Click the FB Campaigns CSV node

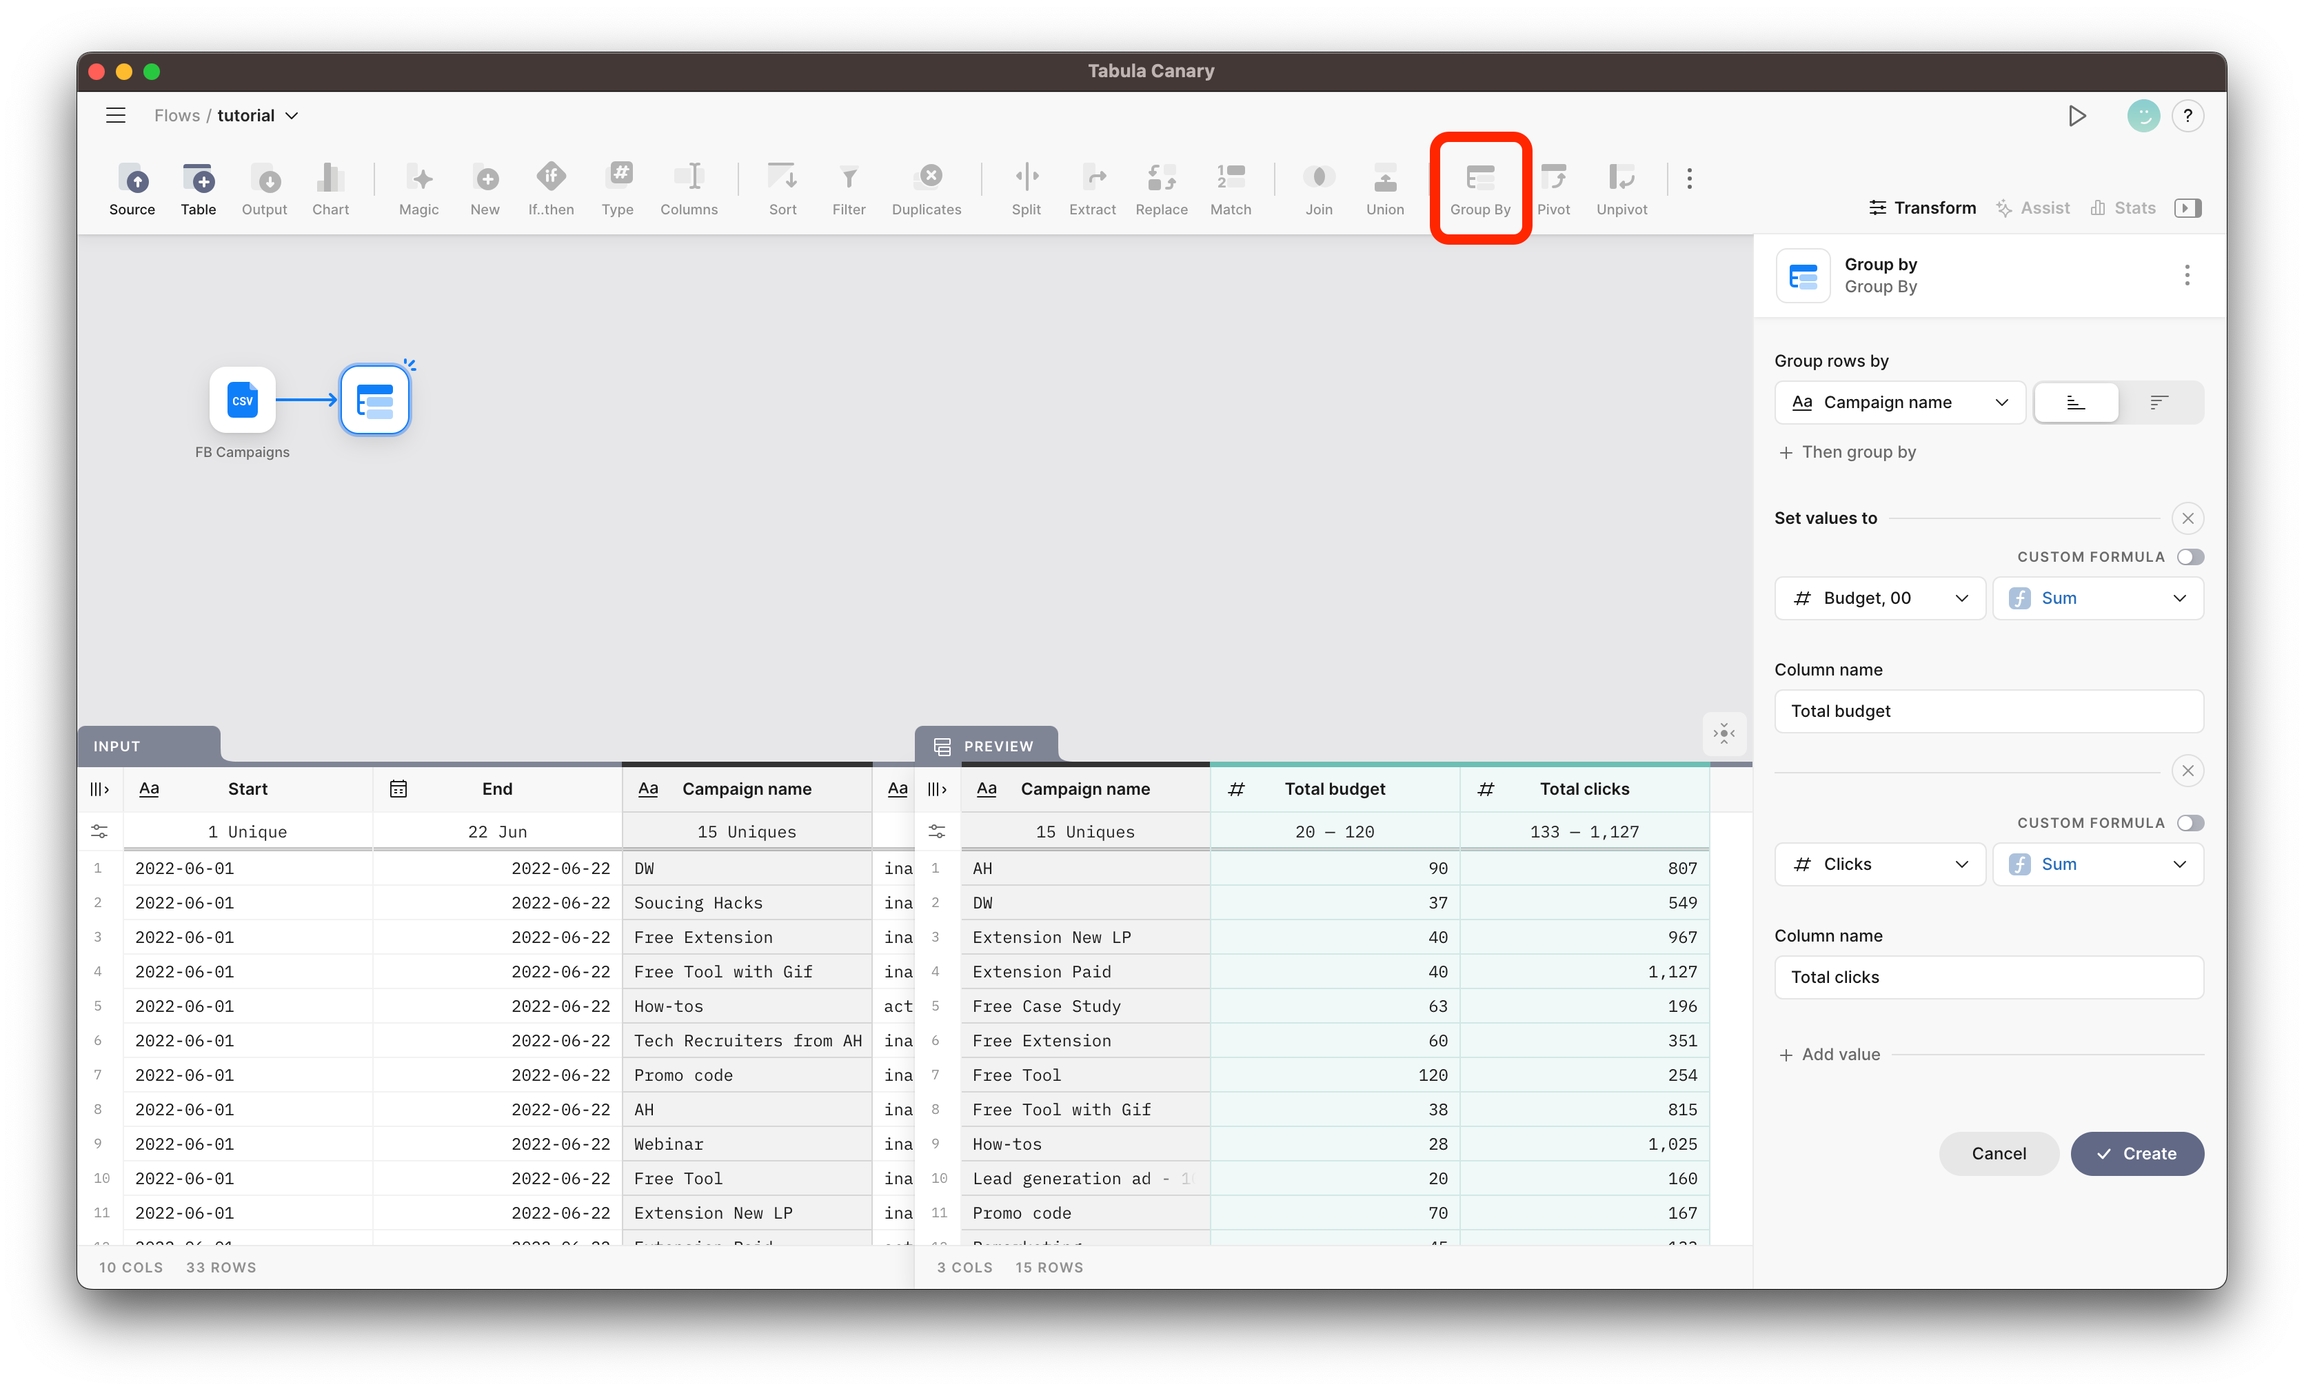coord(242,401)
